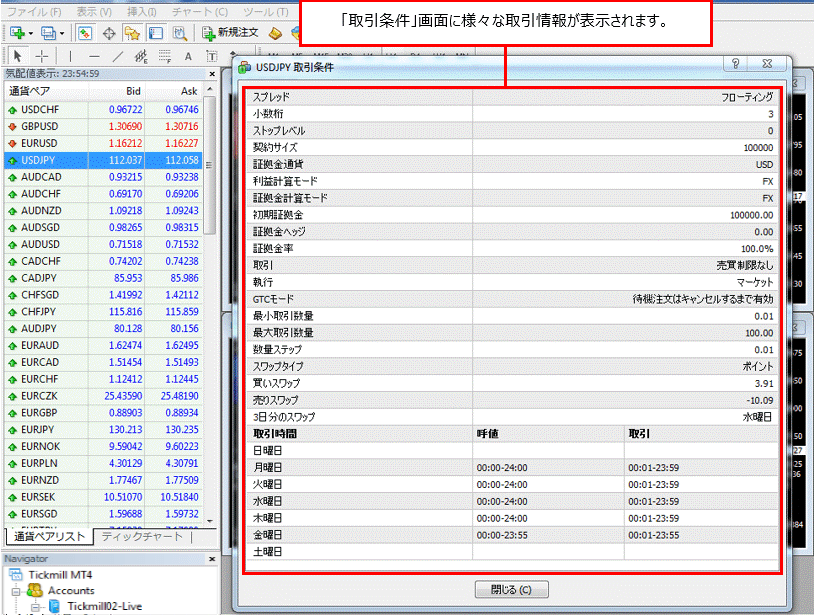Collapse the Tickmill02-Live account node

[x=35, y=606]
